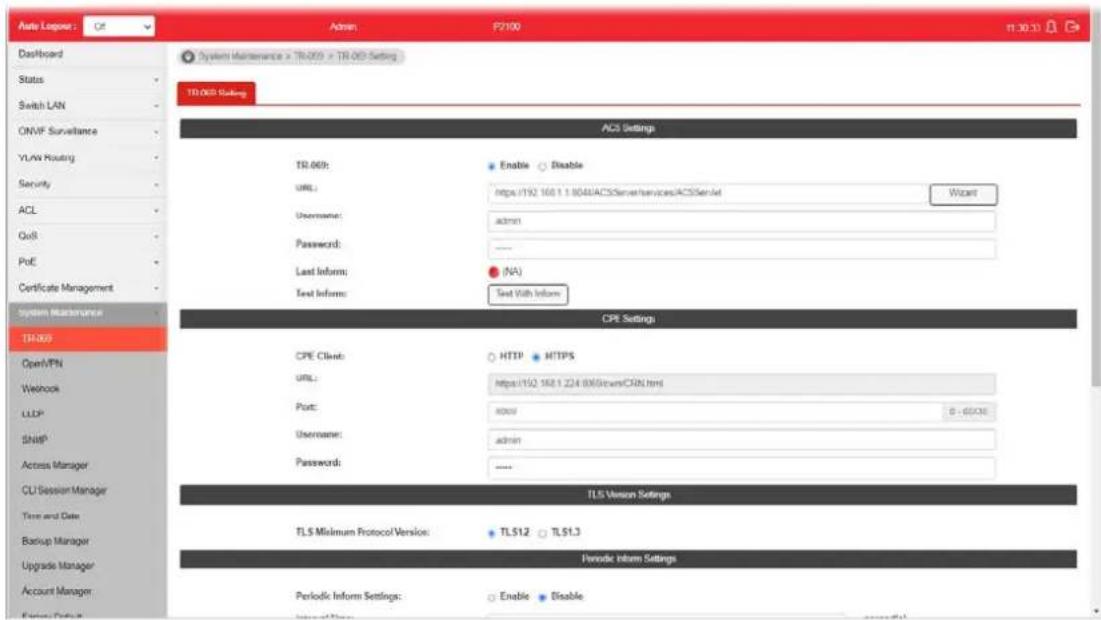The height and width of the screenshot is (620, 1101).
Task: Click the Wizard button
Action: click(963, 194)
